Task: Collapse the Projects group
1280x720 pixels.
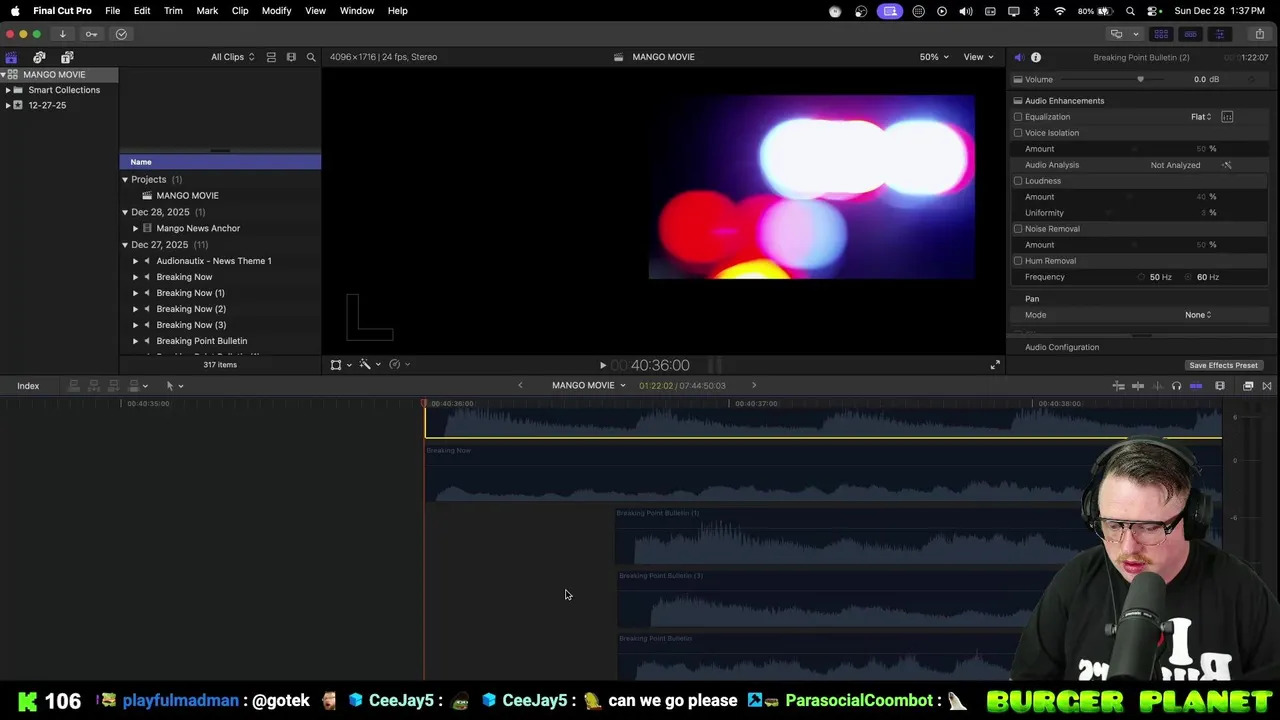Action: click(x=125, y=180)
